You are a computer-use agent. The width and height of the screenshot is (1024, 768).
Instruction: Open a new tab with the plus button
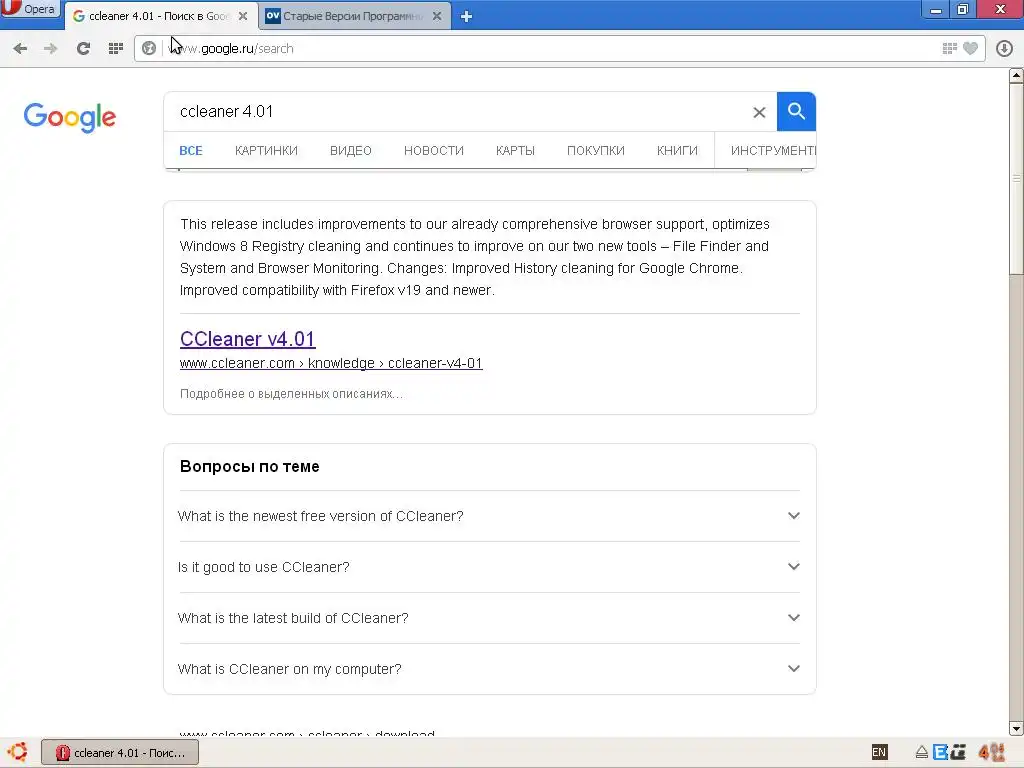point(466,16)
